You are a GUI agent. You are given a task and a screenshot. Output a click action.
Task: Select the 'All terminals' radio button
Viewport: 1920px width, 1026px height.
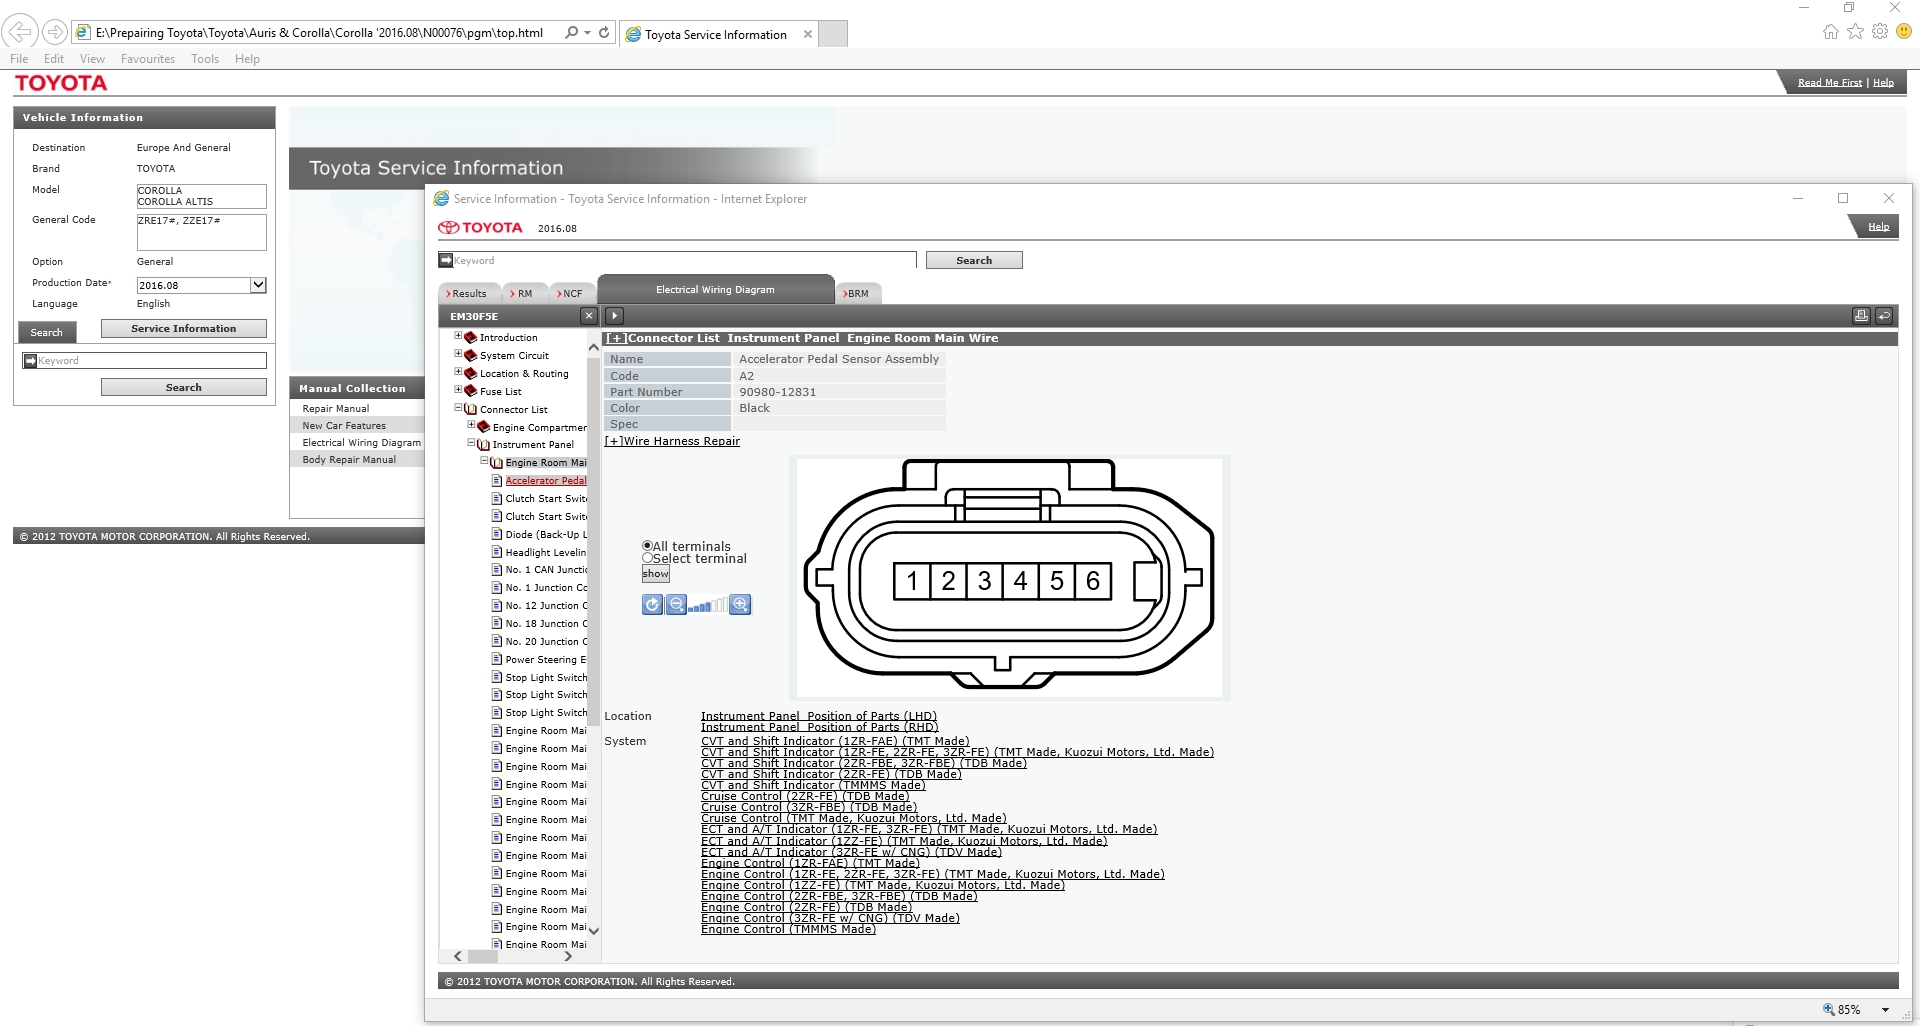tap(647, 546)
